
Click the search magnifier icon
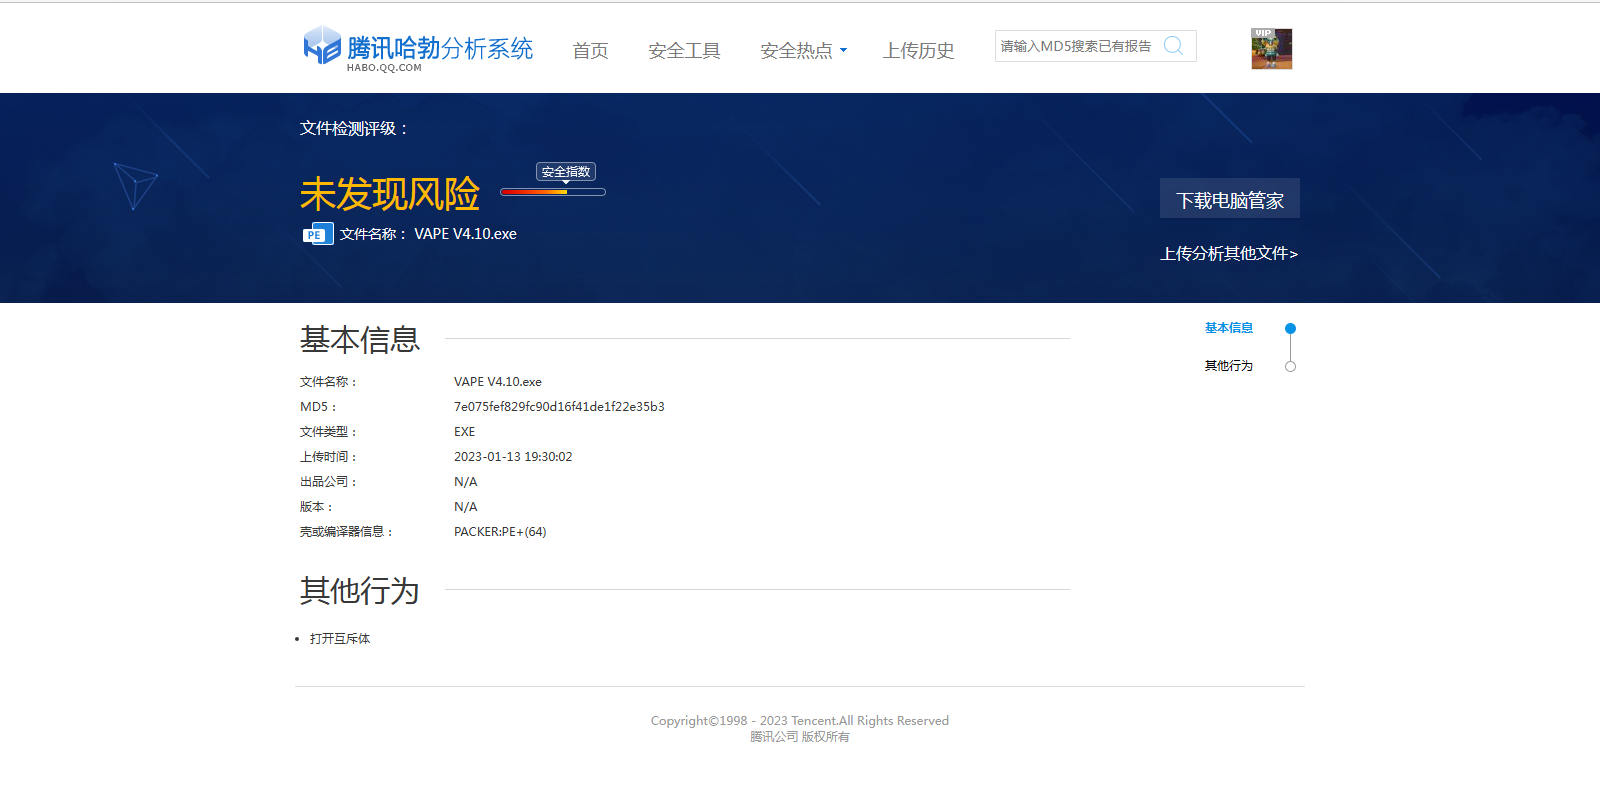[1174, 46]
